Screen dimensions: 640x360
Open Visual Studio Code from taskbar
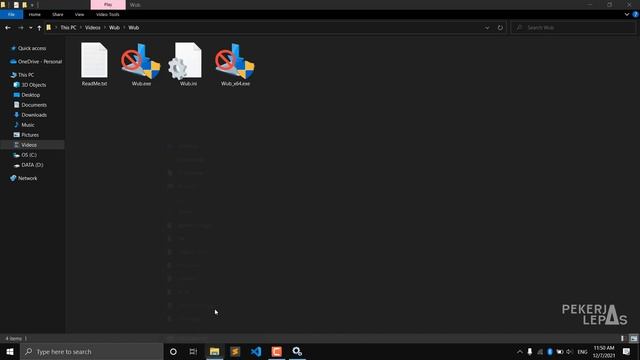(x=256, y=351)
